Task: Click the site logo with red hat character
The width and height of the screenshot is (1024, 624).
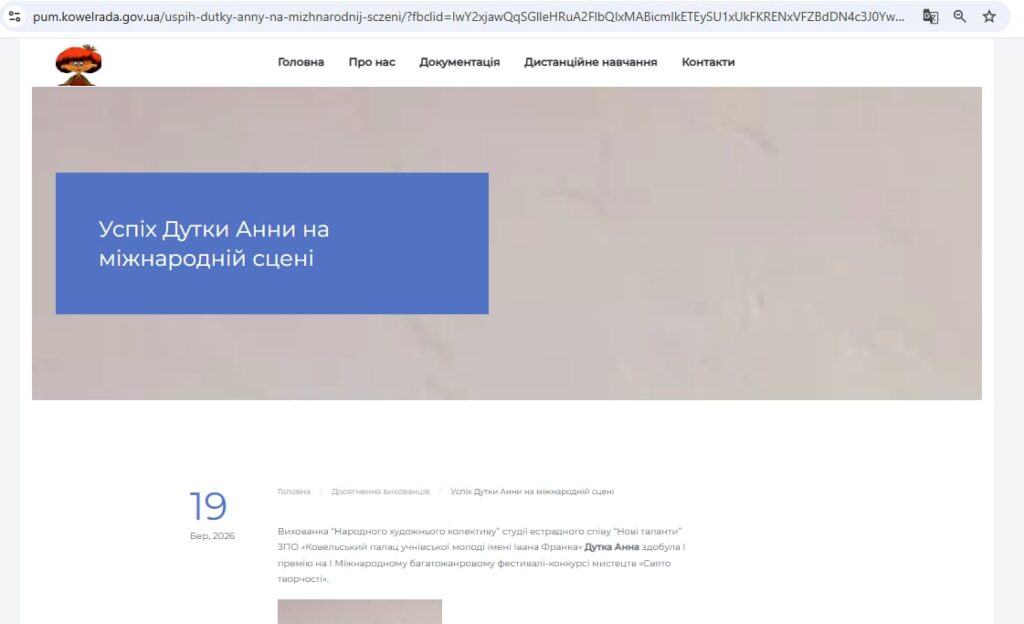Action: [78, 65]
